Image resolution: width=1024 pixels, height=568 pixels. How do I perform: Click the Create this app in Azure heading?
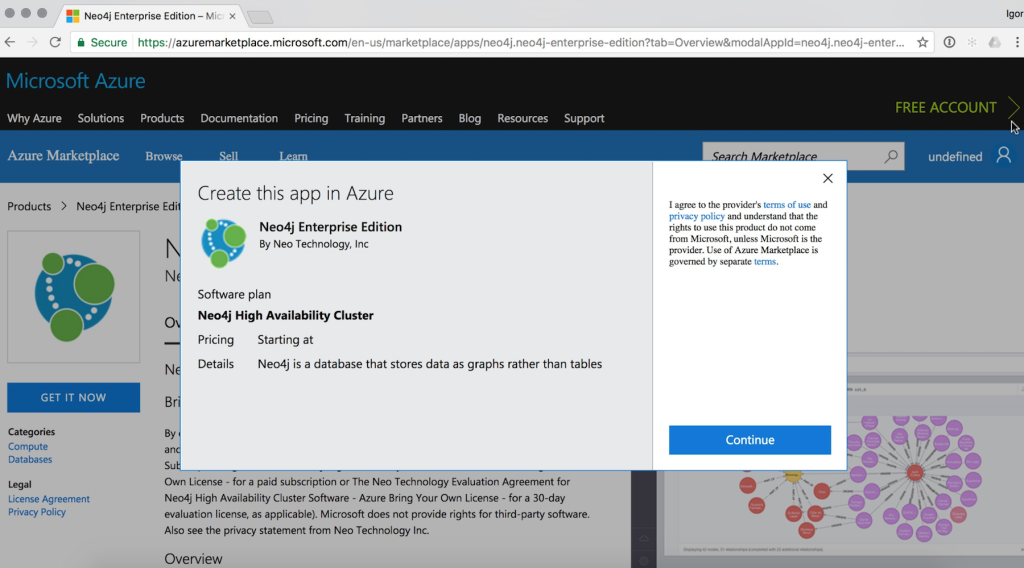pyautogui.click(x=295, y=193)
